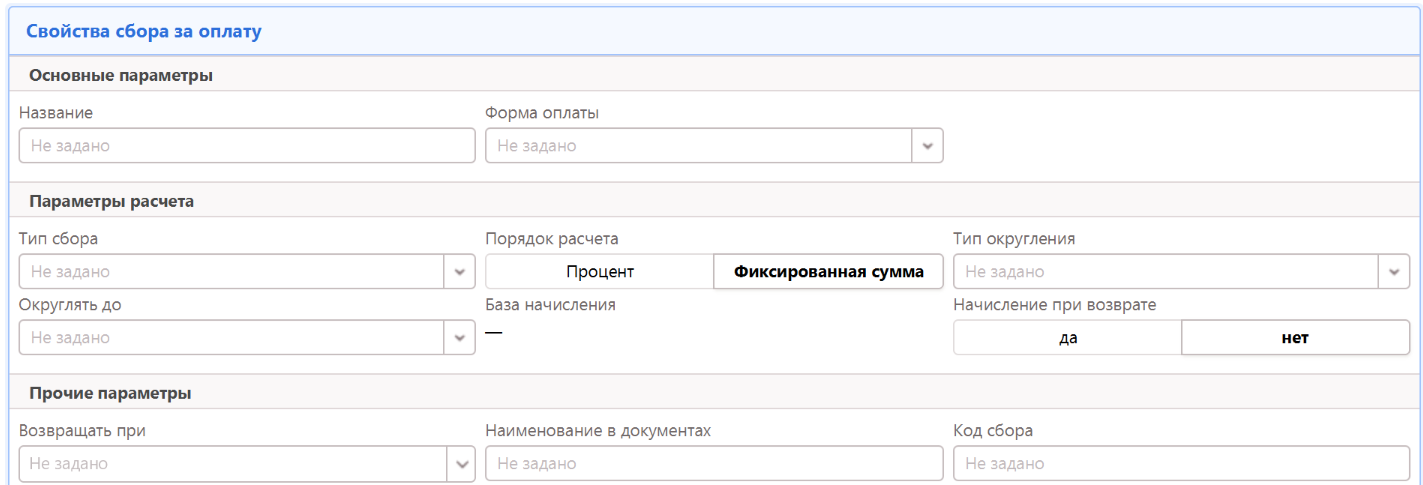Screen dimensions: 1423x485
Task: Choose the "Фиксированная сумма" option
Action: click(x=828, y=272)
